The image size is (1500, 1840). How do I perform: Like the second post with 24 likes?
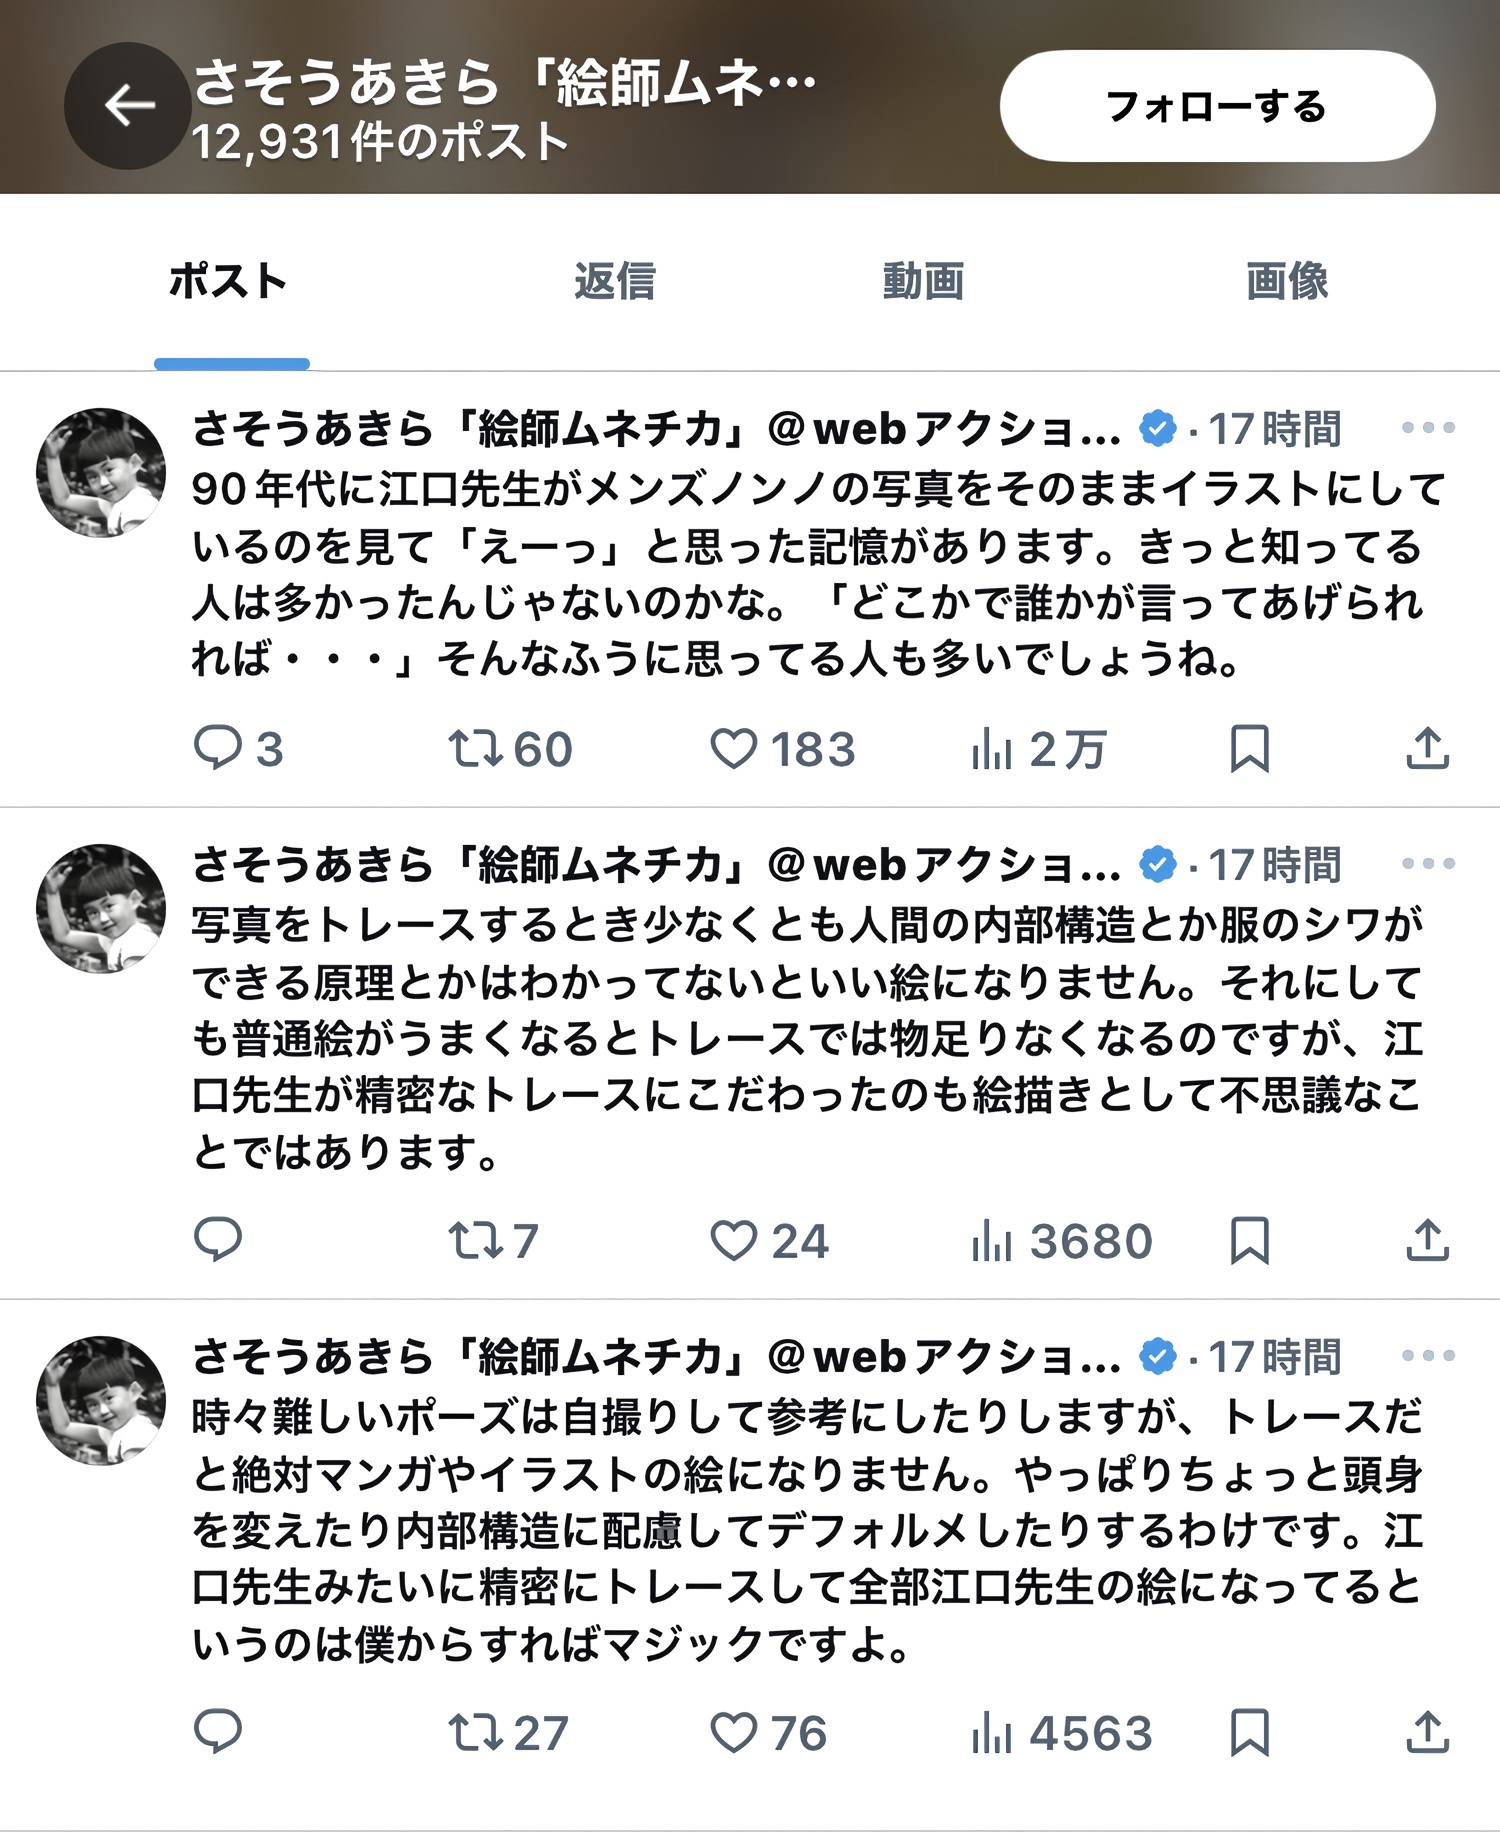pyautogui.click(x=769, y=1241)
